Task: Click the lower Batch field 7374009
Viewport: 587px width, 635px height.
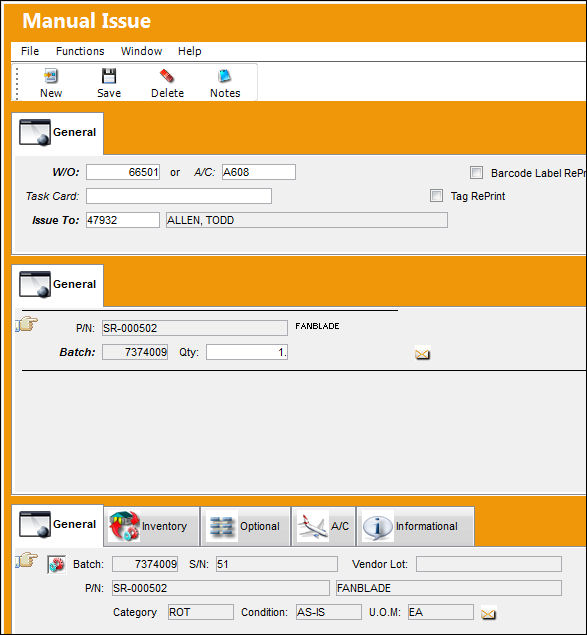Action: [145, 564]
